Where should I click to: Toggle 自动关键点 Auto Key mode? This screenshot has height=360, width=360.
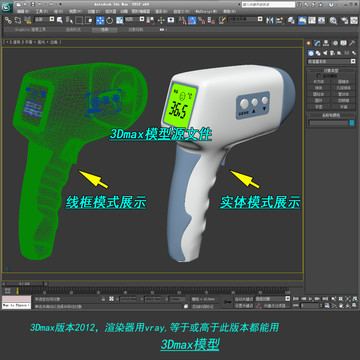[244, 299]
